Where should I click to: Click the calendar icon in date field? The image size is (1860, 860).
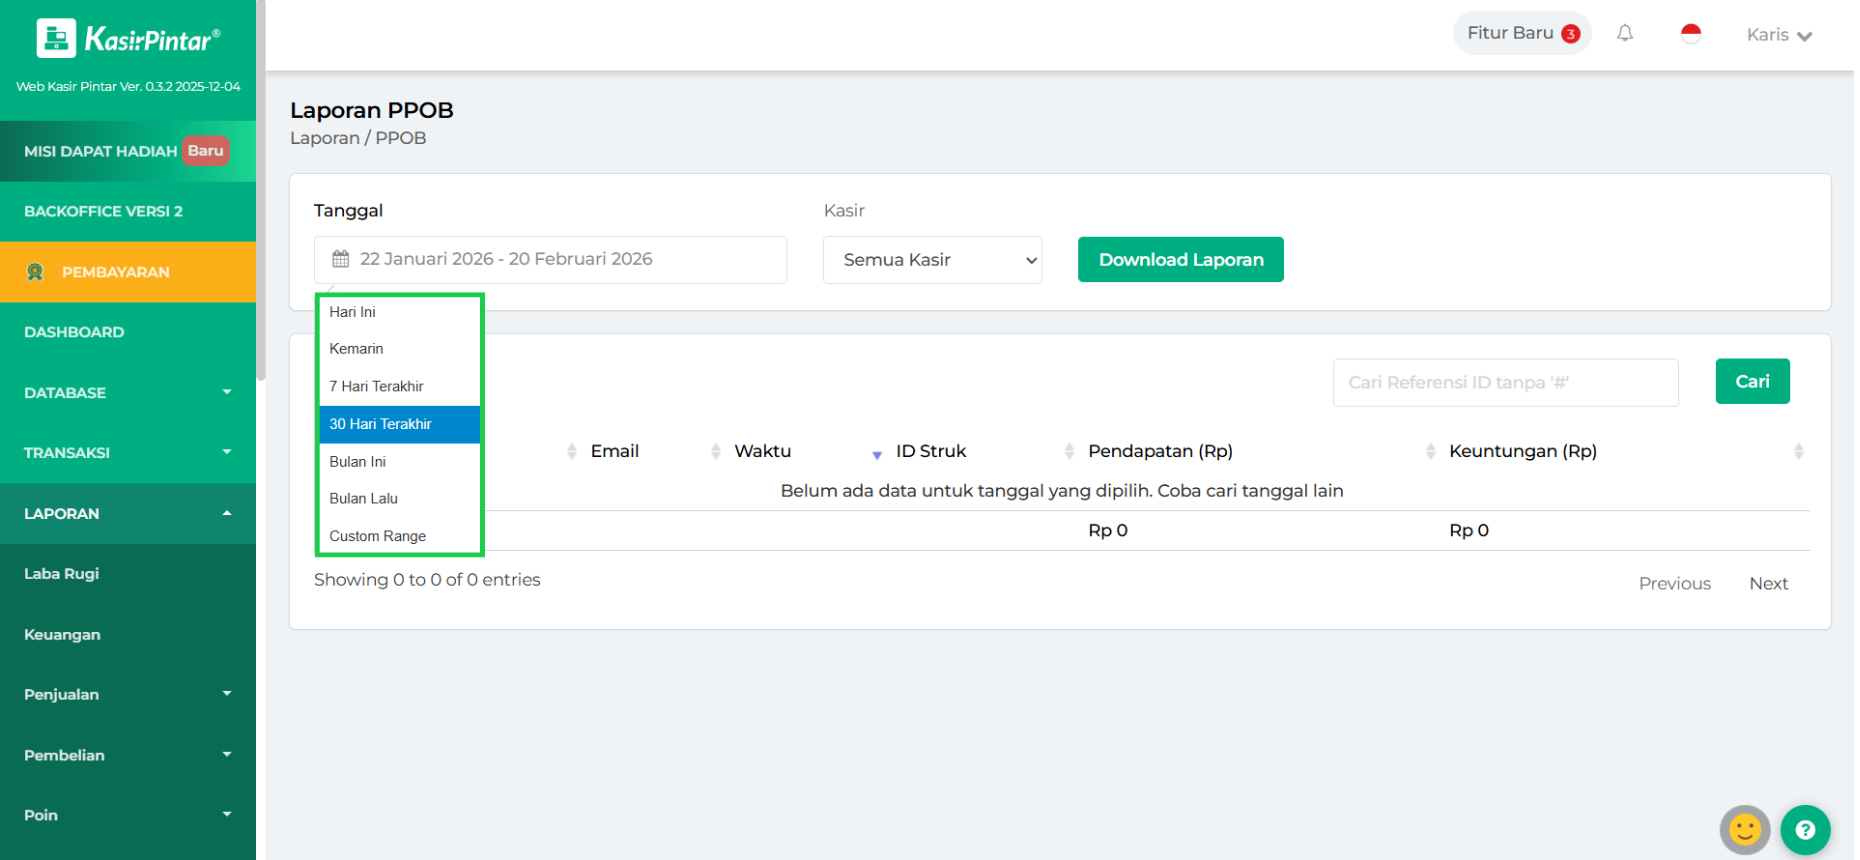click(x=341, y=259)
